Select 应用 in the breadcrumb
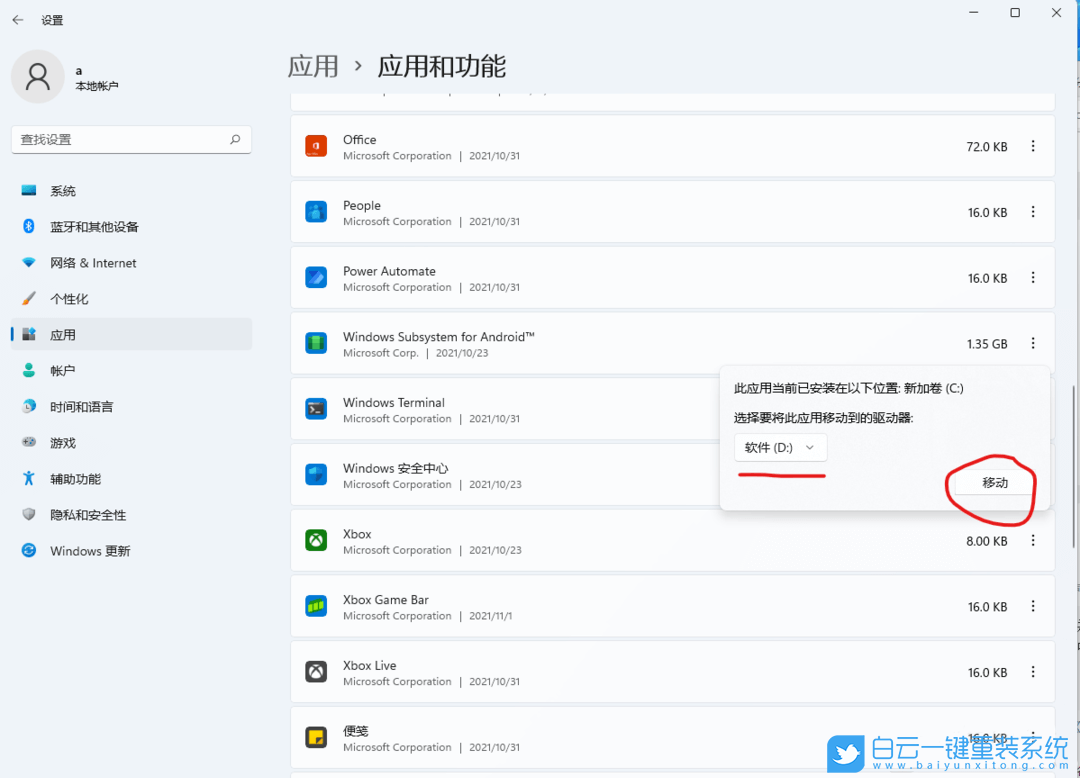 click(x=313, y=65)
